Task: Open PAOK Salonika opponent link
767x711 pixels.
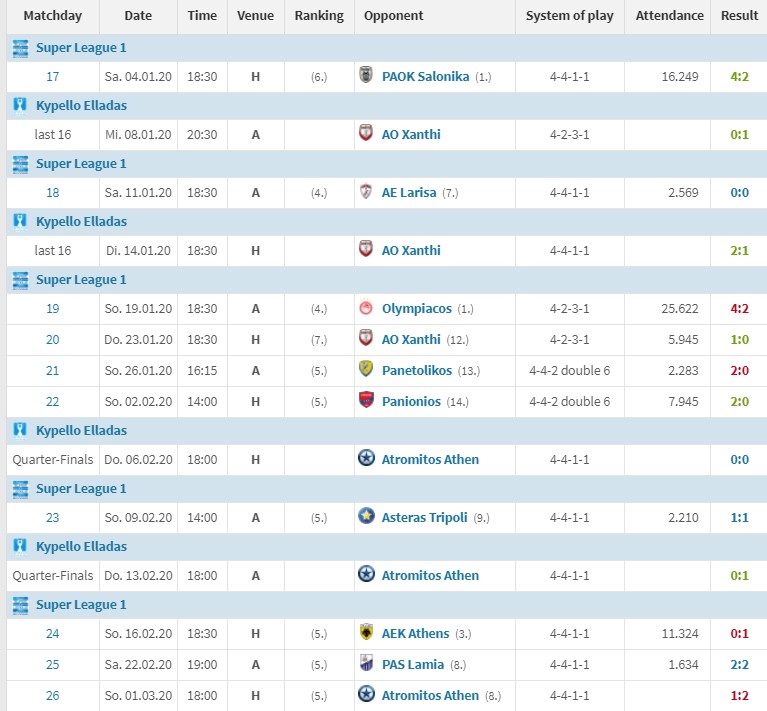Action: (x=425, y=77)
